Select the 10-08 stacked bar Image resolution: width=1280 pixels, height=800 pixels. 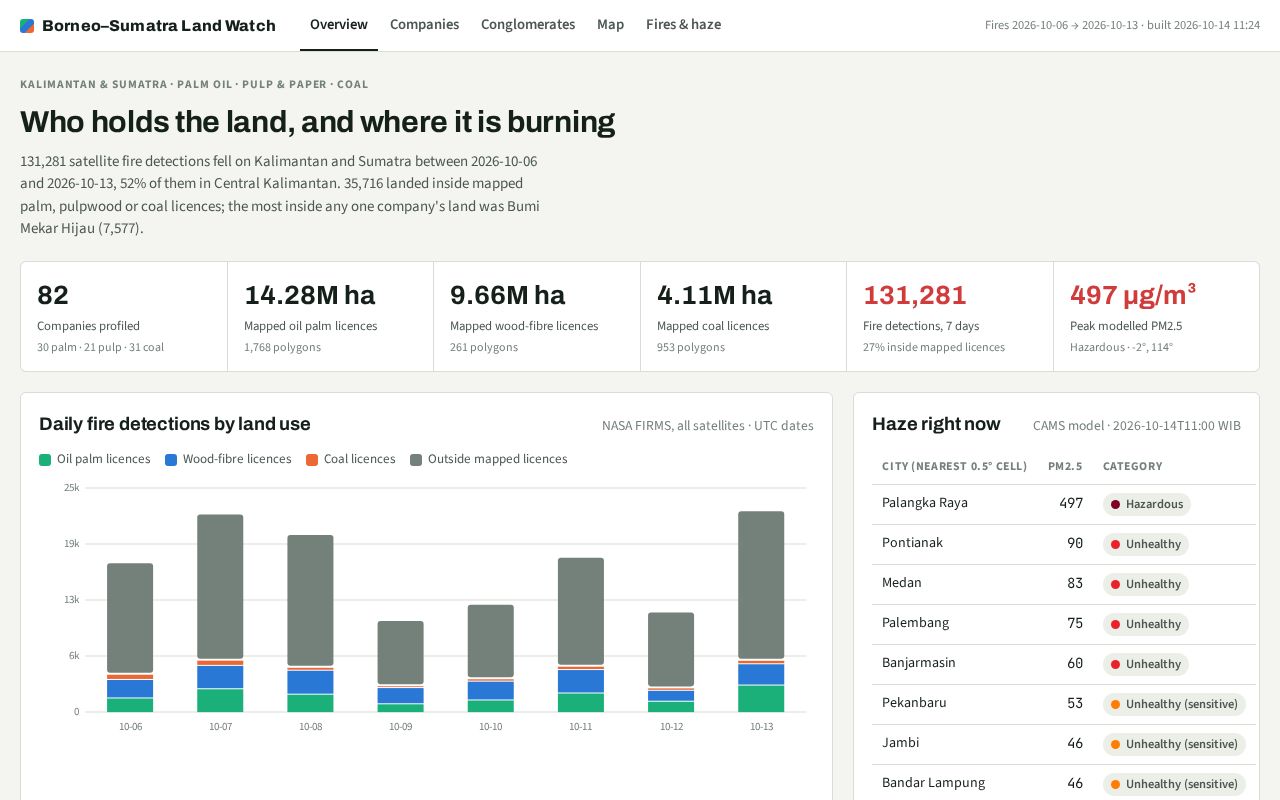310,624
